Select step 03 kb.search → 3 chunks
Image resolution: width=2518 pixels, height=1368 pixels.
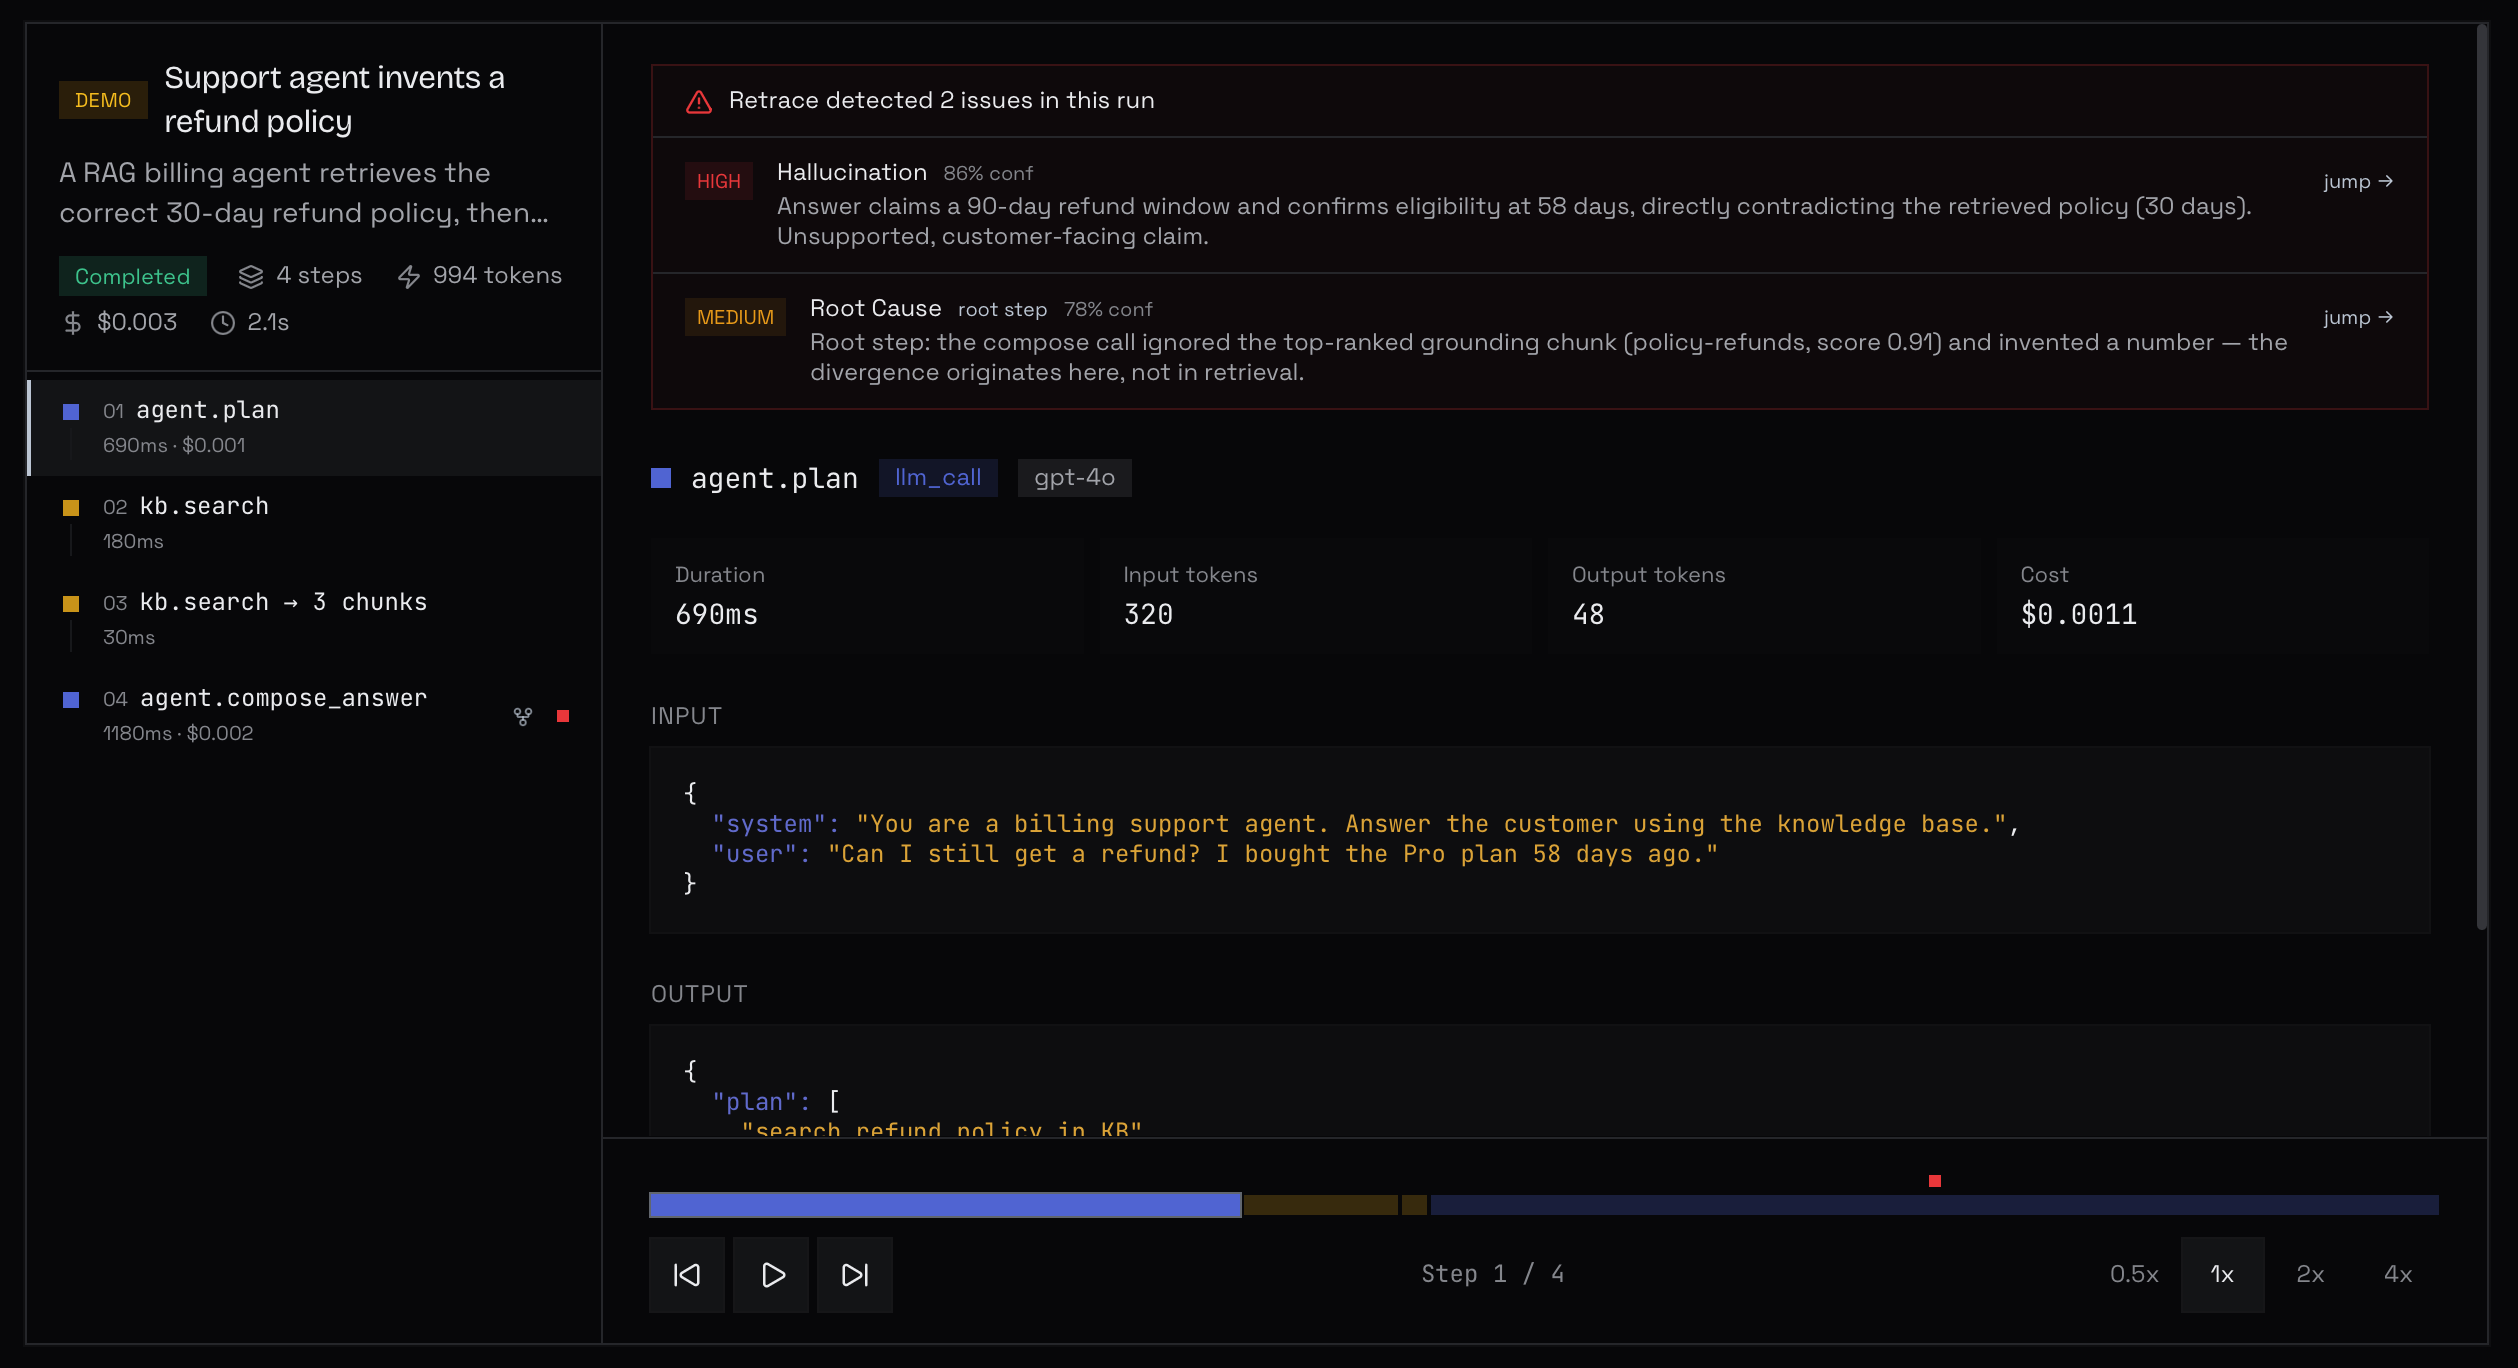[x=314, y=619]
